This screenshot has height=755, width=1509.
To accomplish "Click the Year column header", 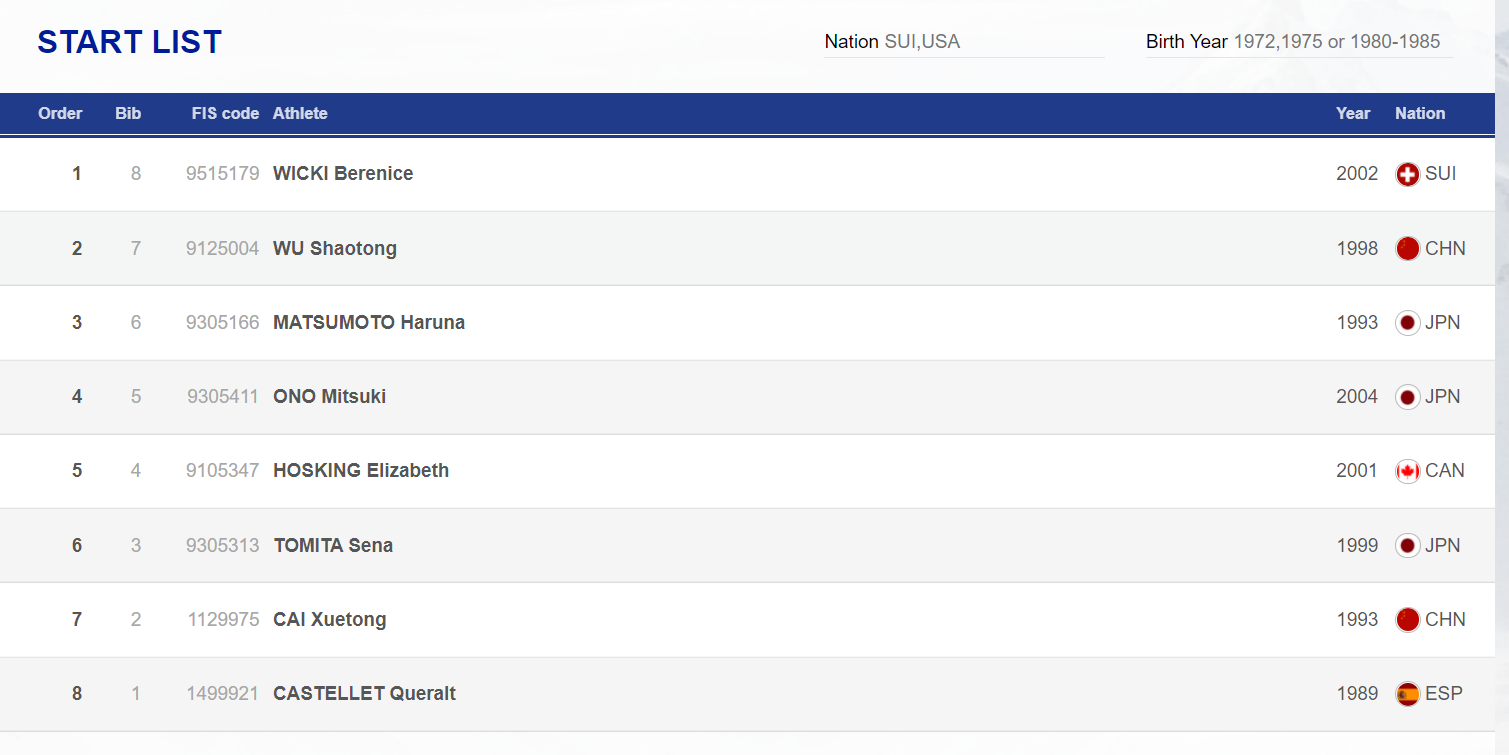I will click(x=1352, y=113).
